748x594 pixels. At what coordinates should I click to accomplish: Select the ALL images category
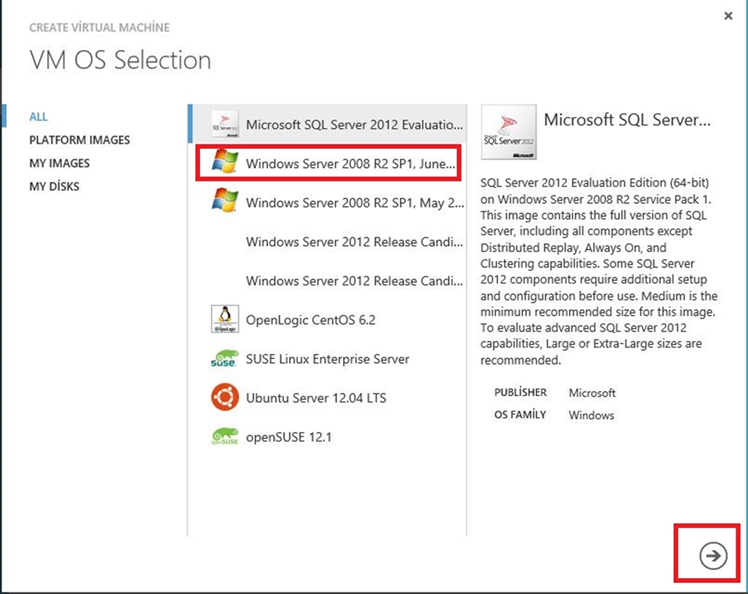pos(39,117)
